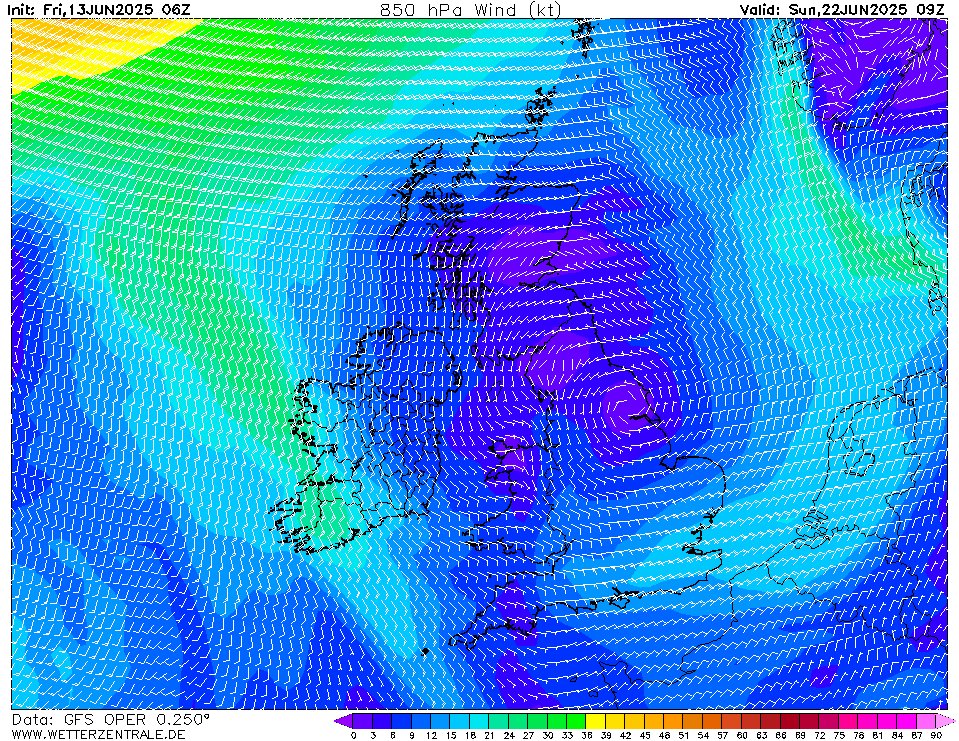
Task: Click the purple swatch between 0 and 3
Action: [x=363, y=721]
